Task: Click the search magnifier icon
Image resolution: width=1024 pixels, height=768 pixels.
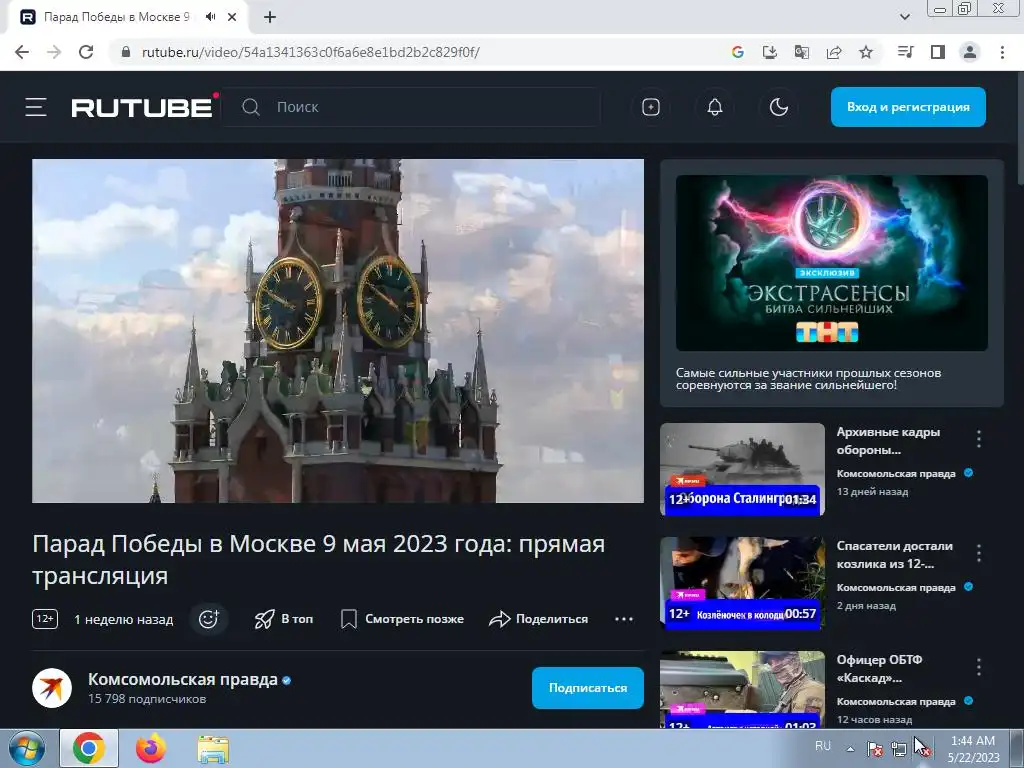Action: click(251, 107)
